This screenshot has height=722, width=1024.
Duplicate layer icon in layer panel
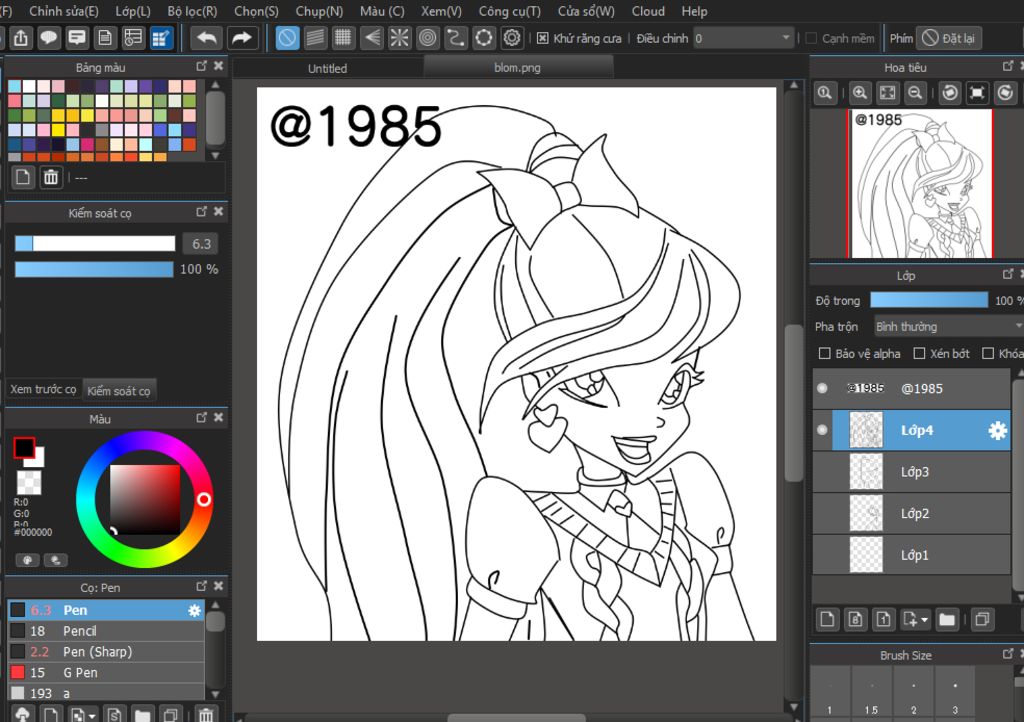coord(982,619)
